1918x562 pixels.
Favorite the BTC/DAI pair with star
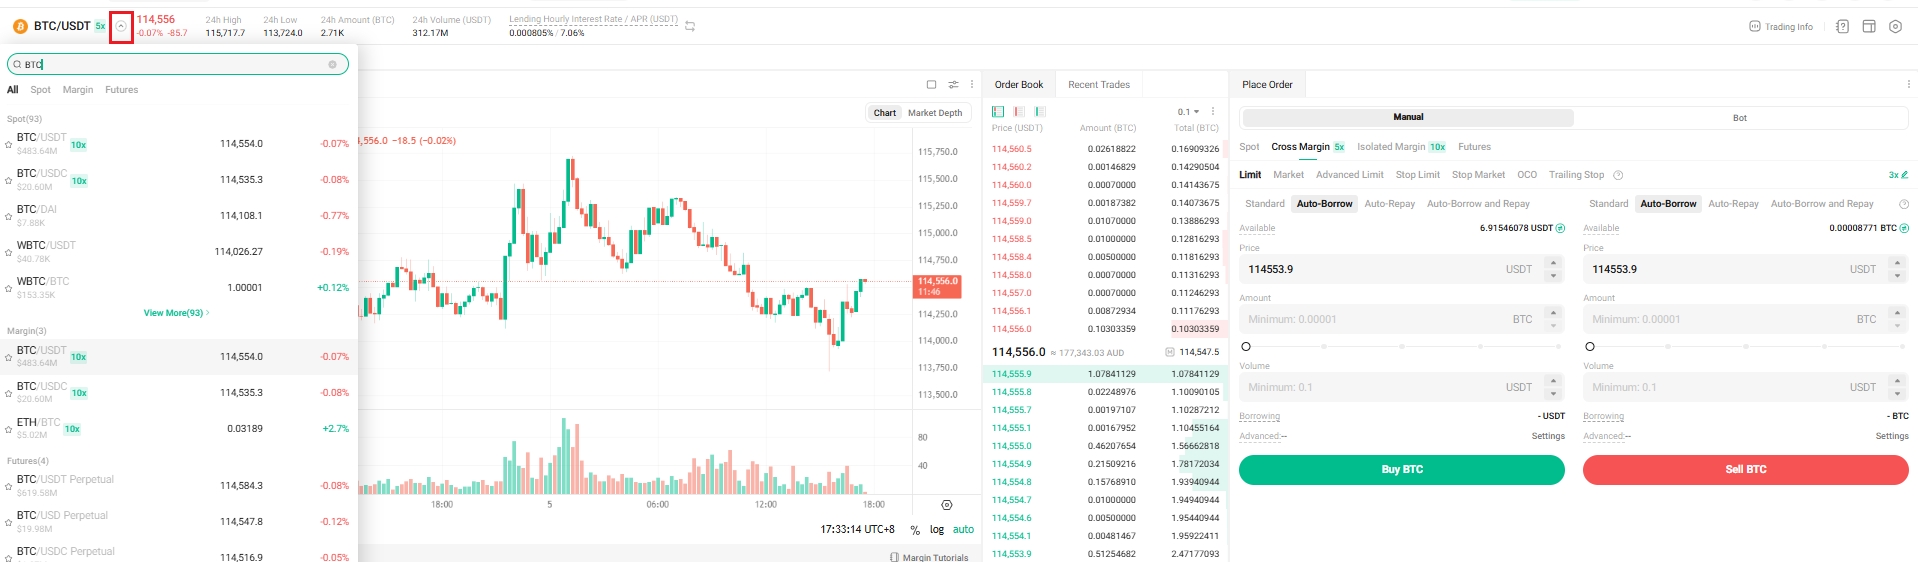click(x=9, y=217)
